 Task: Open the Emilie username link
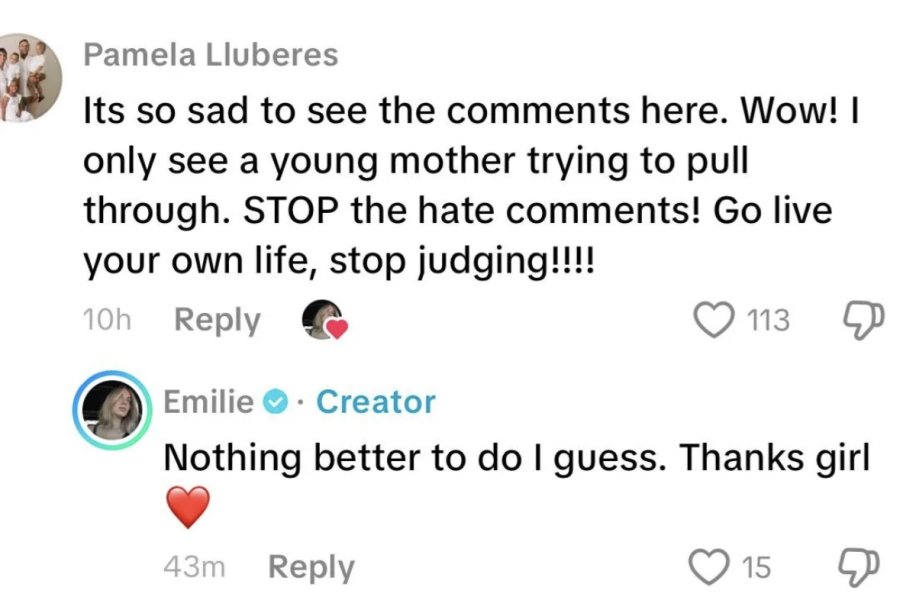tap(208, 401)
